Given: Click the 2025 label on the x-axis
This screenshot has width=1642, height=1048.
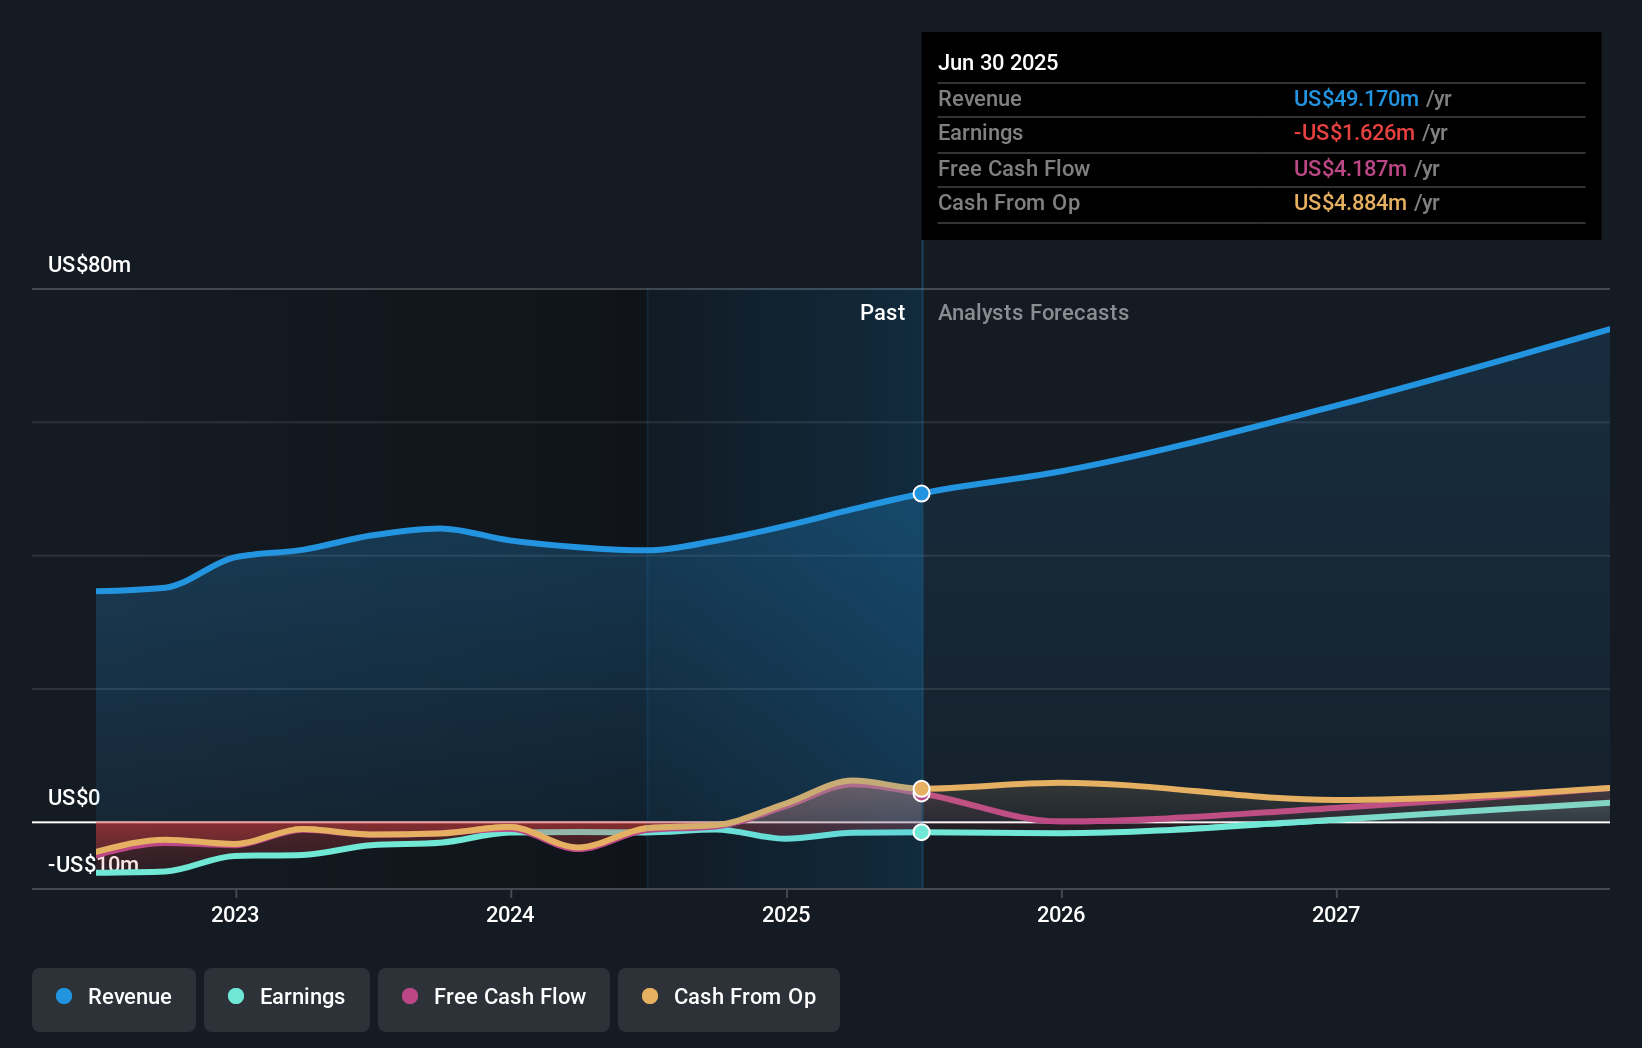Looking at the screenshot, I should click(787, 913).
